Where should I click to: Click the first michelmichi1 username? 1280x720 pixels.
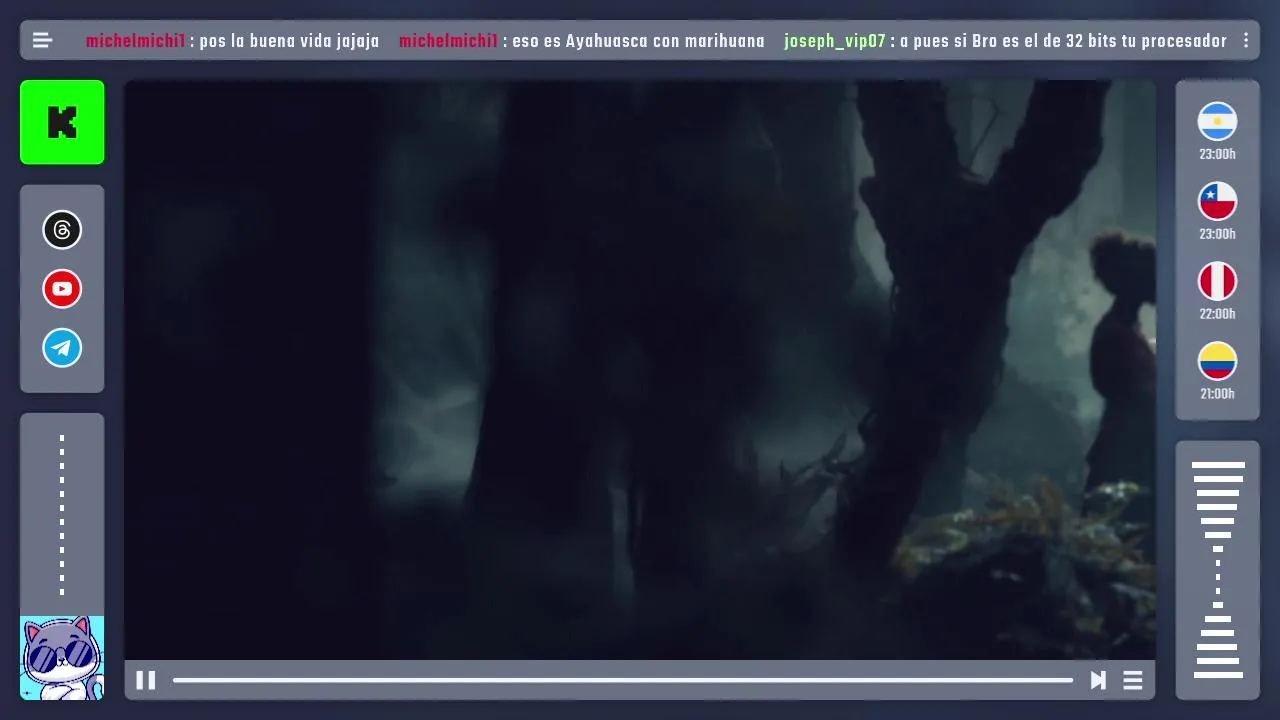(136, 41)
